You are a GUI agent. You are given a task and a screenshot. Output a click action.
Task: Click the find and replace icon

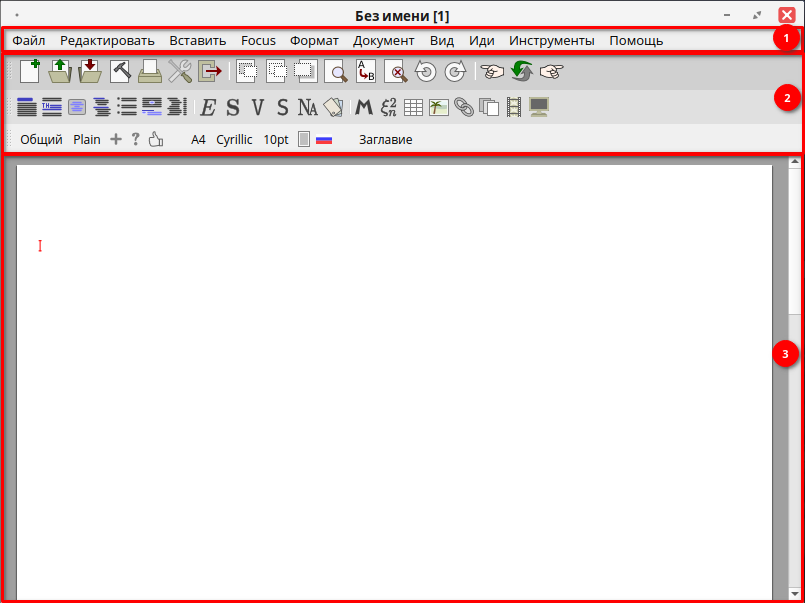tap(366, 71)
